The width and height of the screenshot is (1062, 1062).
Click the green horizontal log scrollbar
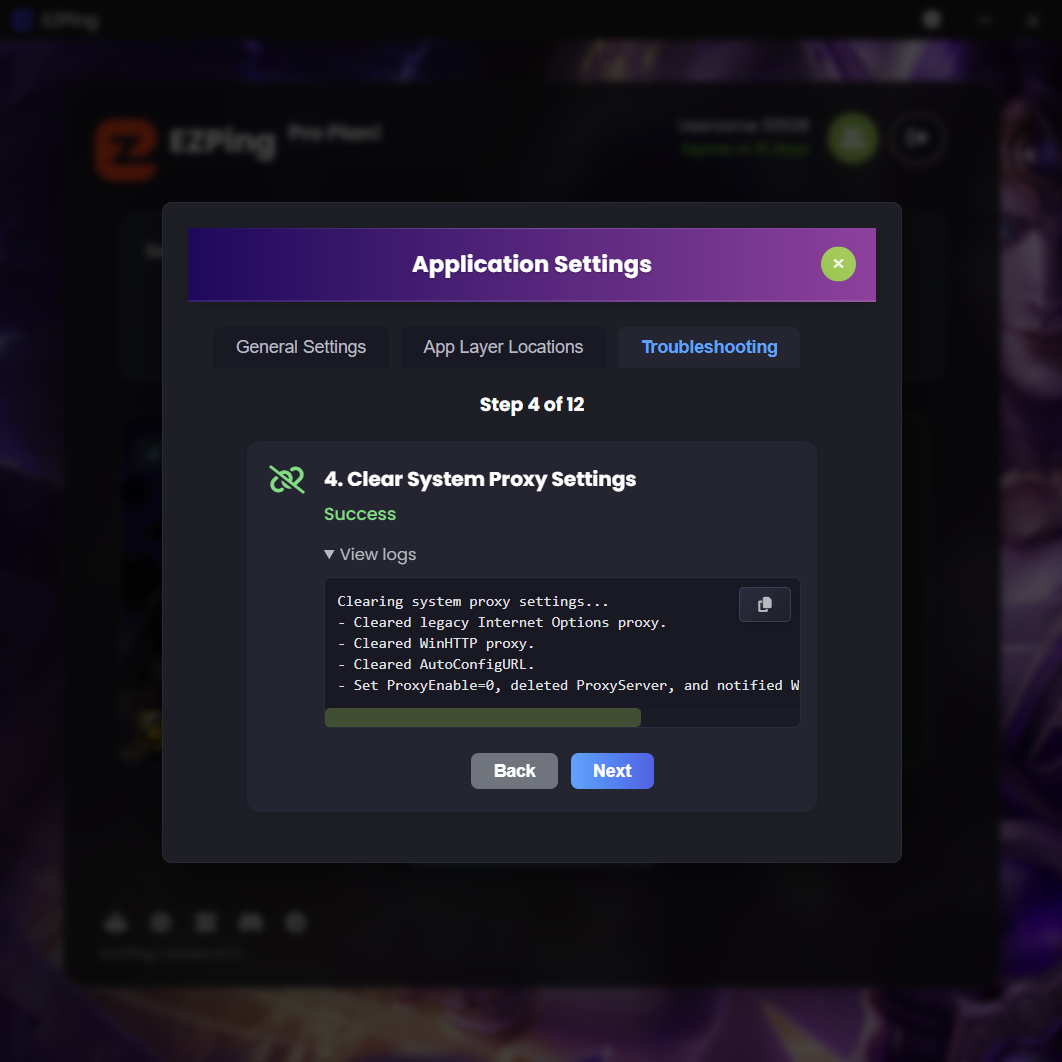click(x=482, y=717)
